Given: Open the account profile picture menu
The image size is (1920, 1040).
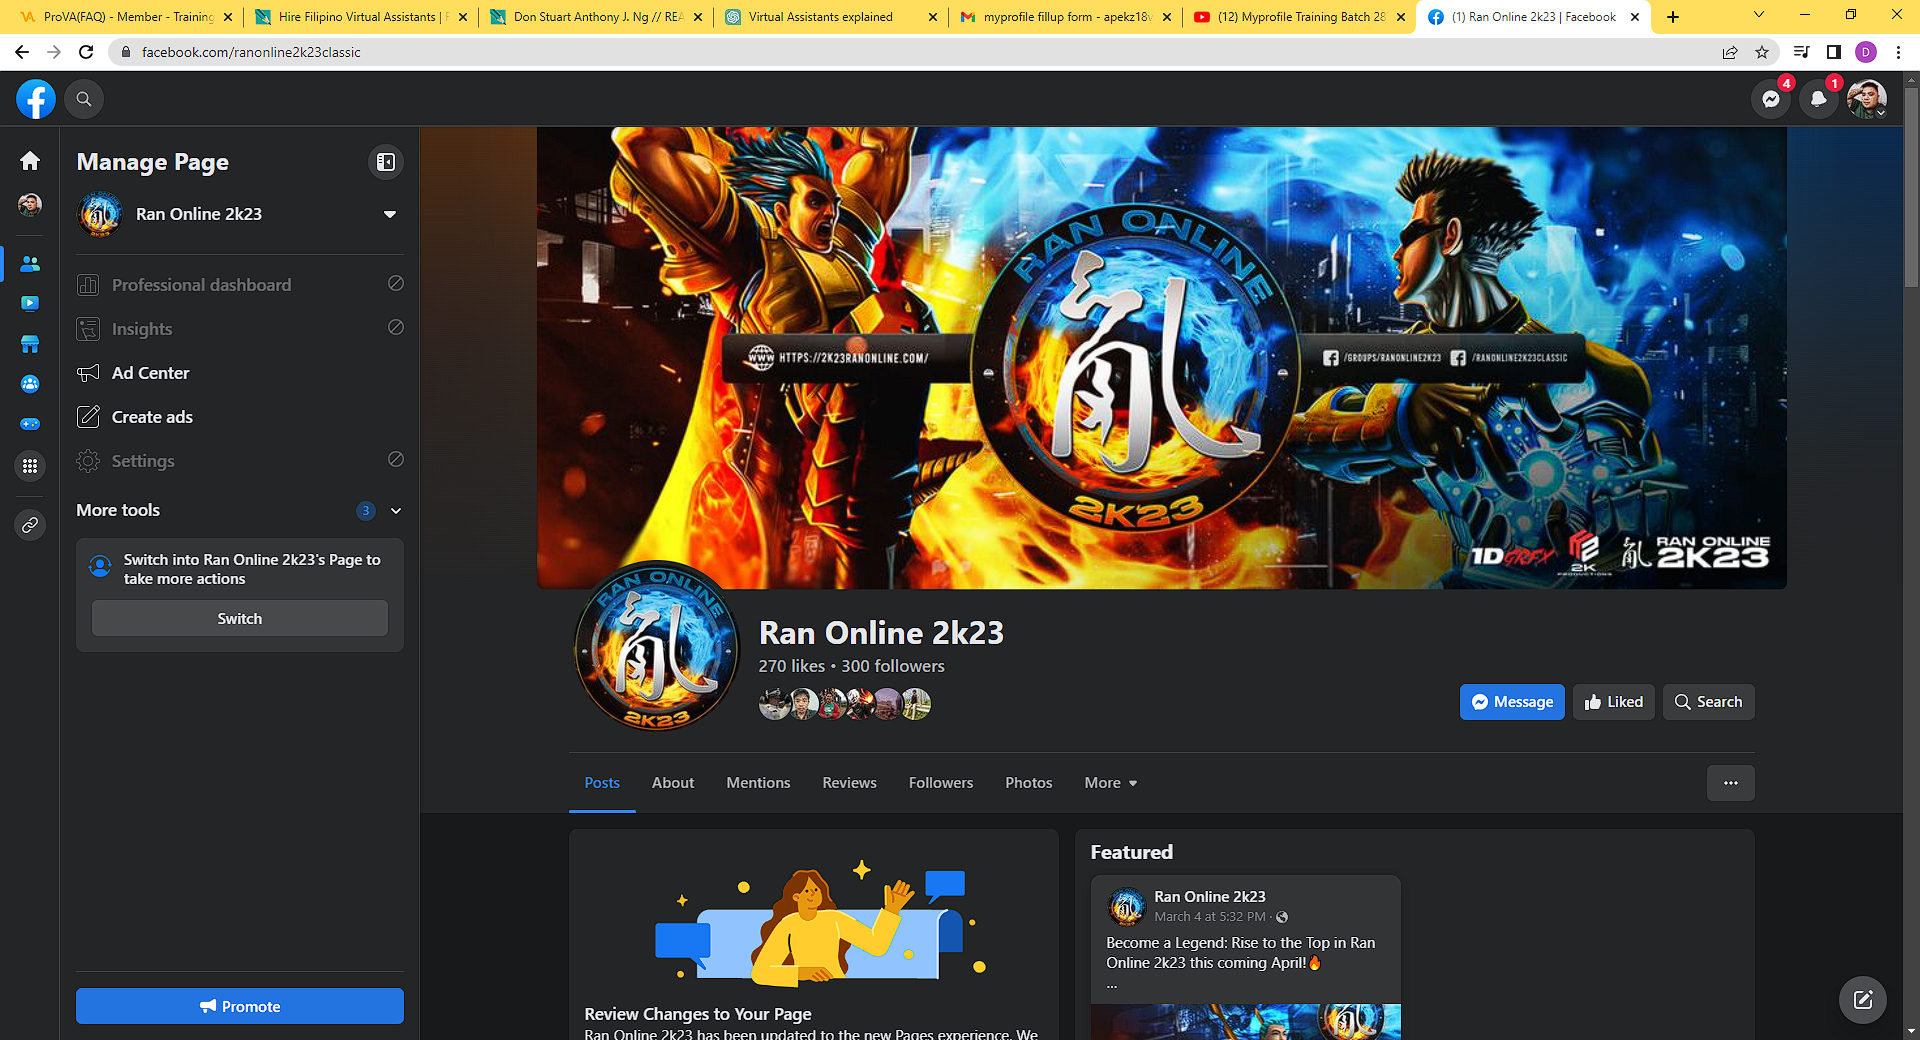Looking at the screenshot, I should coord(1867,99).
